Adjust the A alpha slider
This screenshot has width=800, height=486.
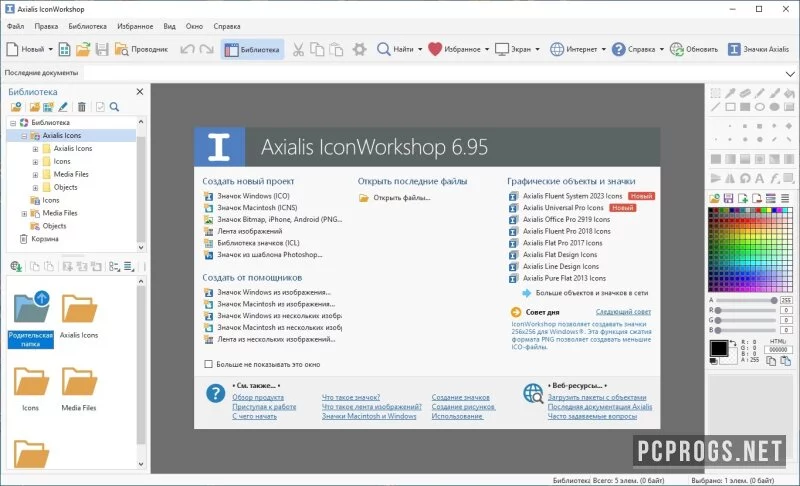click(x=746, y=300)
